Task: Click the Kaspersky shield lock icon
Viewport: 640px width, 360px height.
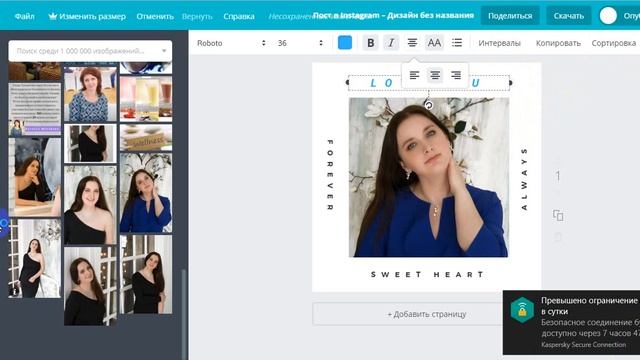Action: (522, 310)
